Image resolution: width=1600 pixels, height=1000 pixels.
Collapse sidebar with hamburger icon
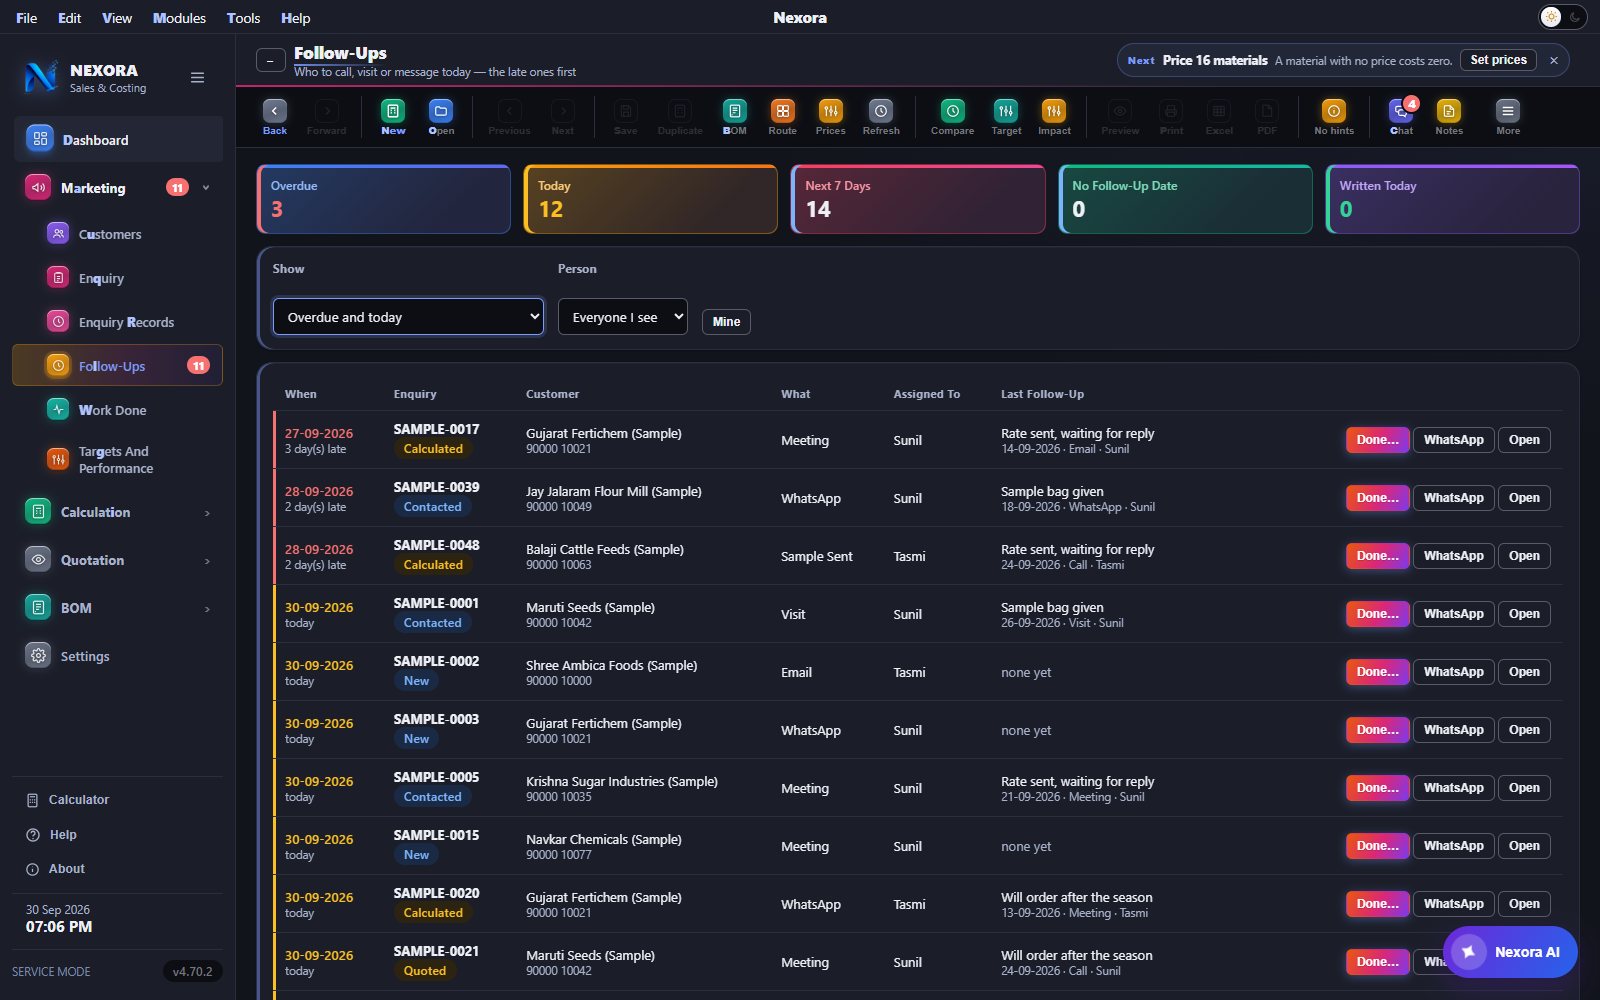coord(198,78)
